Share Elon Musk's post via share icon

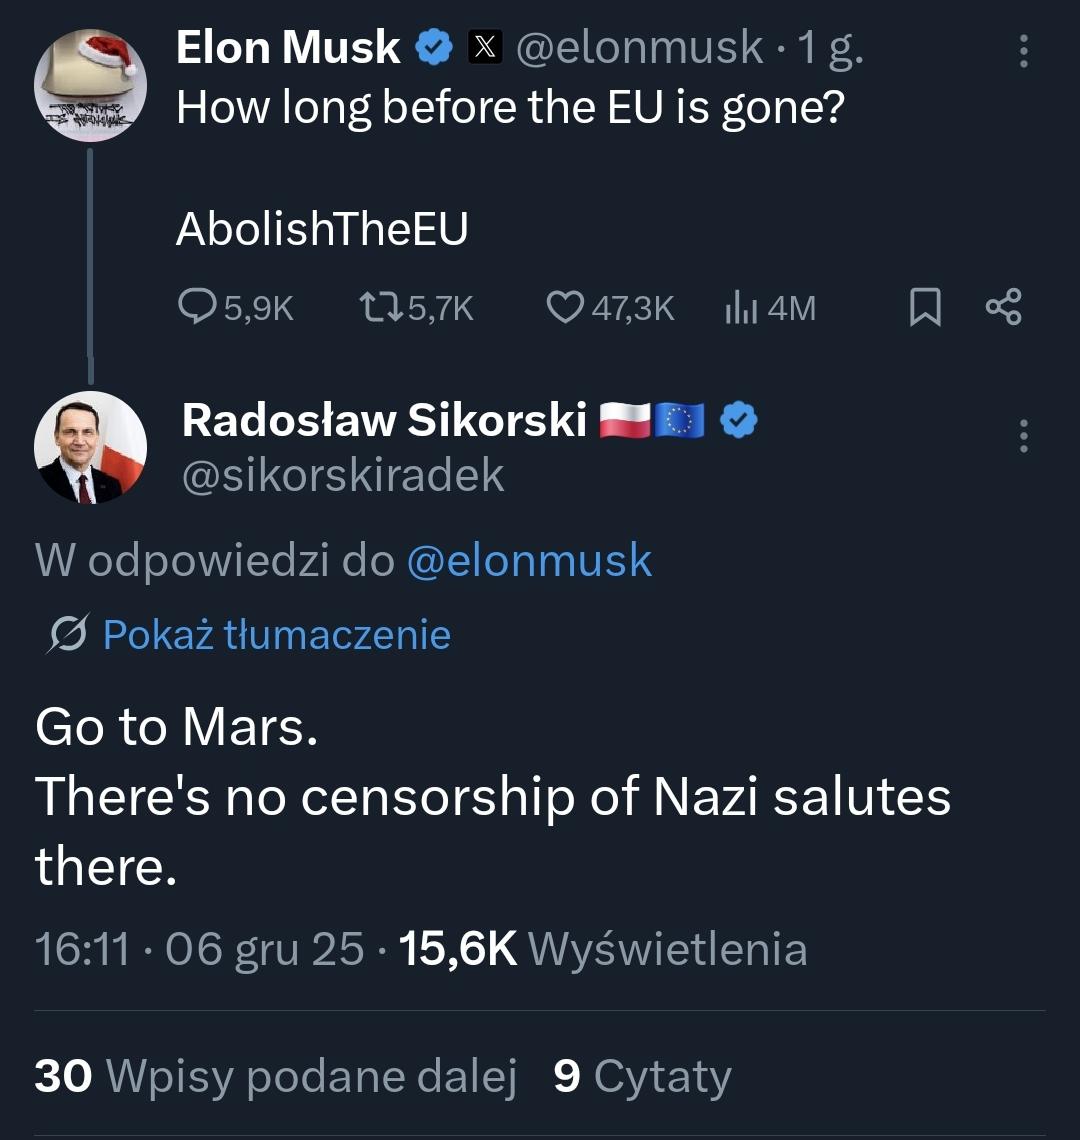[1004, 307]
